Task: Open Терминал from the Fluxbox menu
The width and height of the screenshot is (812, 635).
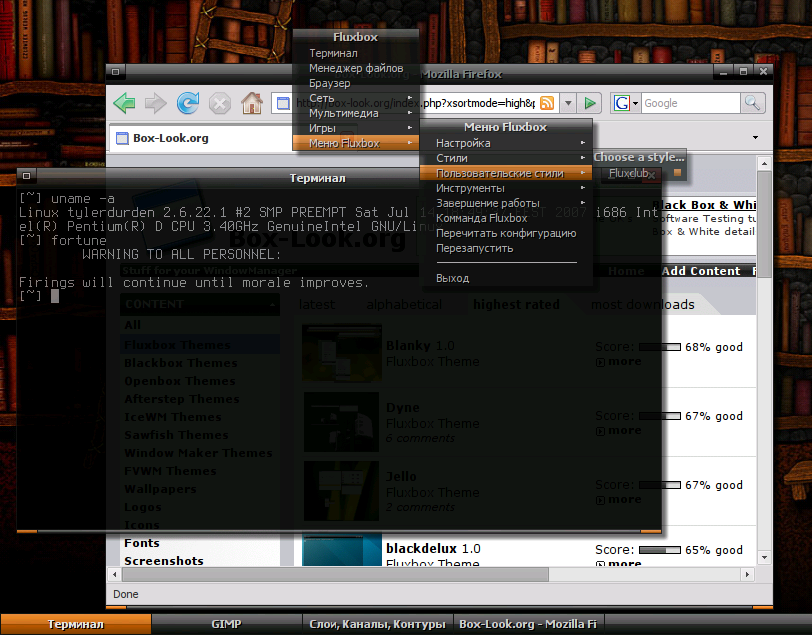Action: 356,53
